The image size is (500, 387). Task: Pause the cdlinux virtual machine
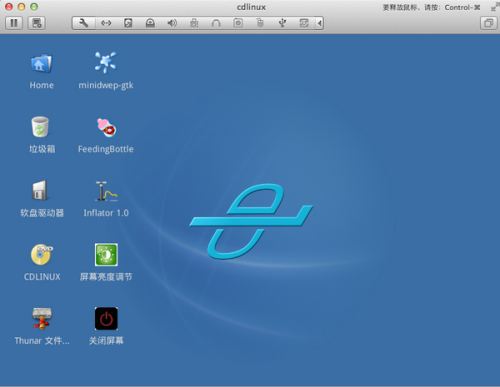coord(14,23)
